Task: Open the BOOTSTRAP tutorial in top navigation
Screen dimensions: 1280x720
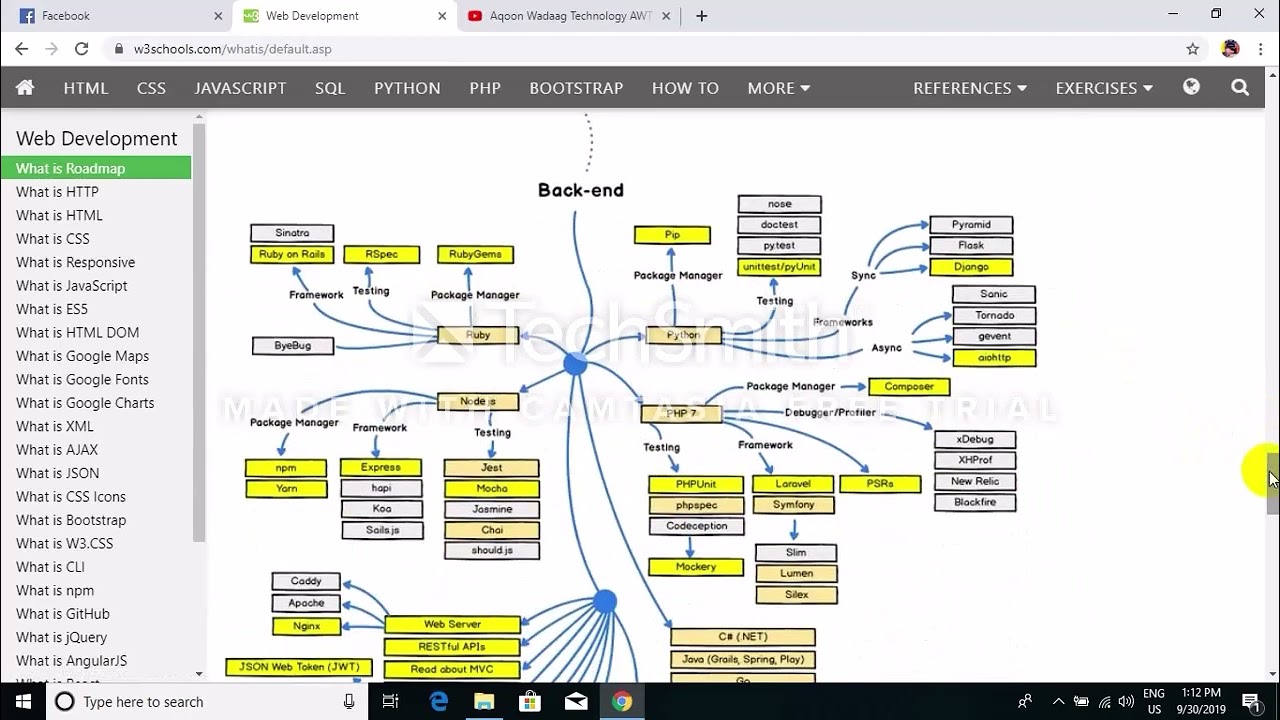Action: pyautogui.click(x=576, y=88)
